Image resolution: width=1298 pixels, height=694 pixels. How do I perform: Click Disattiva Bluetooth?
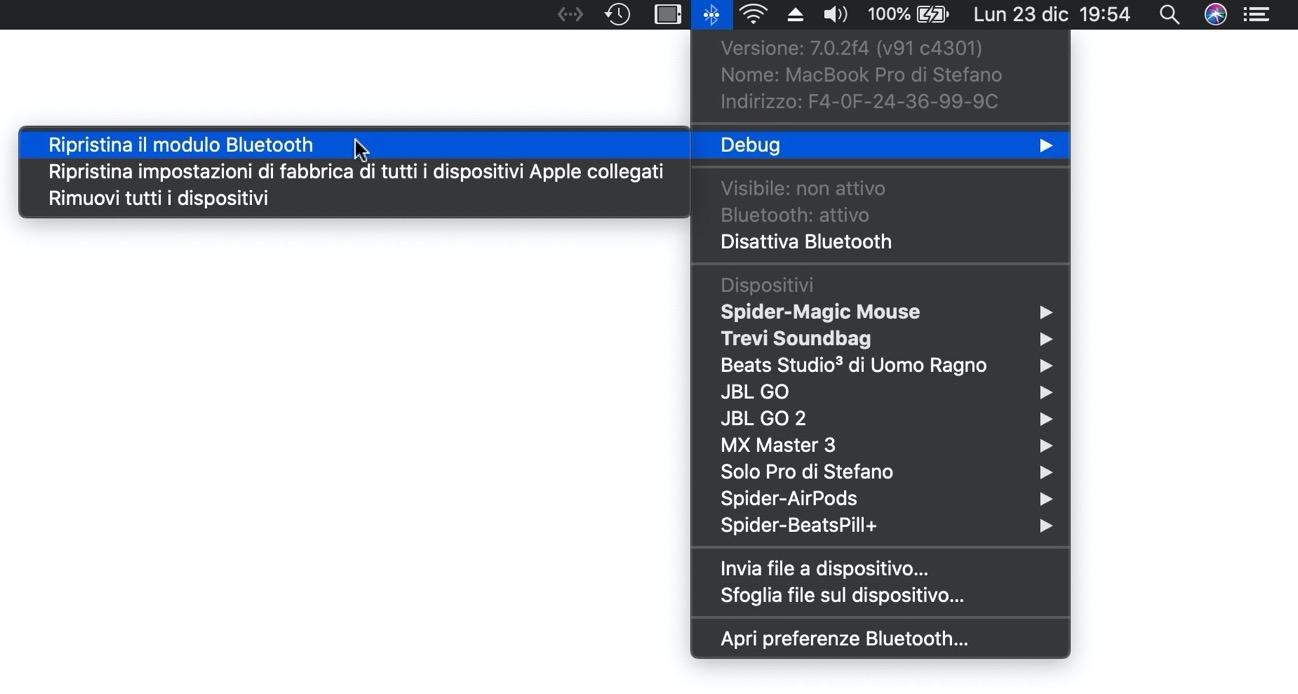(880, 242)
